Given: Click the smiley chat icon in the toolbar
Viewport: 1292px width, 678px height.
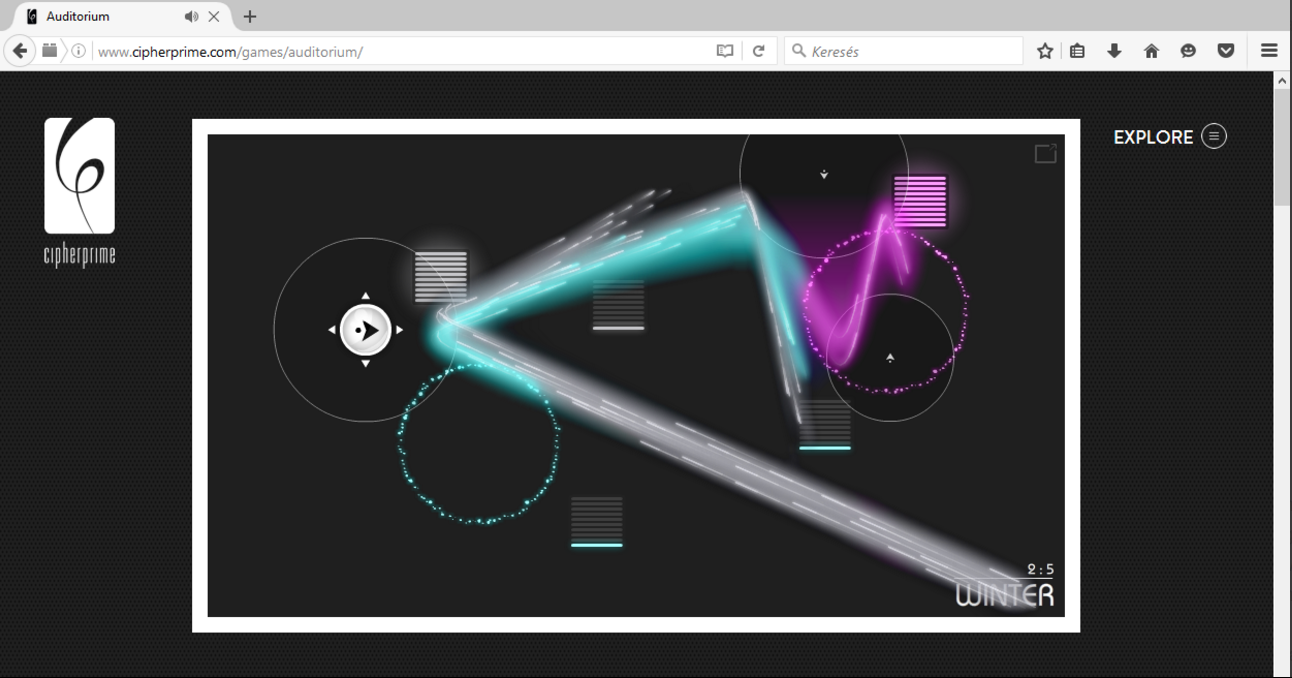Looking at the screenshot, I should pyautogui.click(x=1188, y=51).
